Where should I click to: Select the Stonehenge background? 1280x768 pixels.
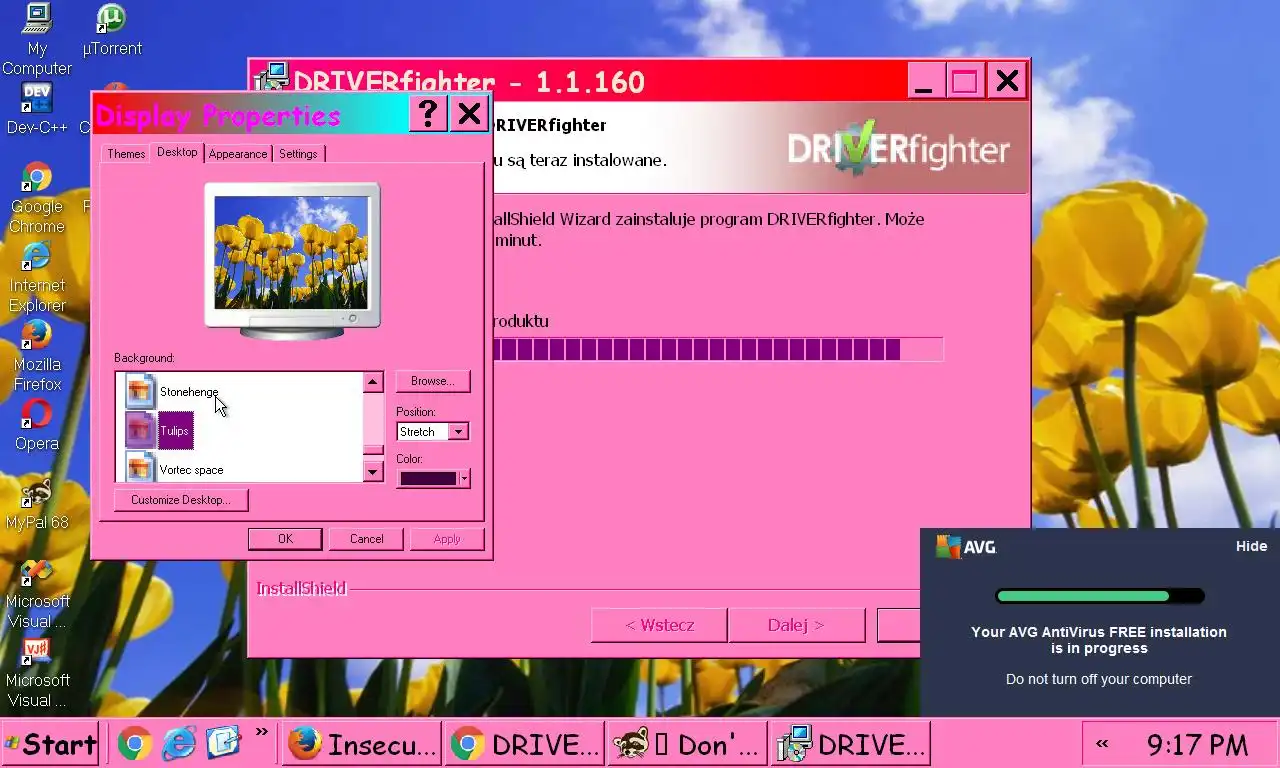tap(189, 392)
